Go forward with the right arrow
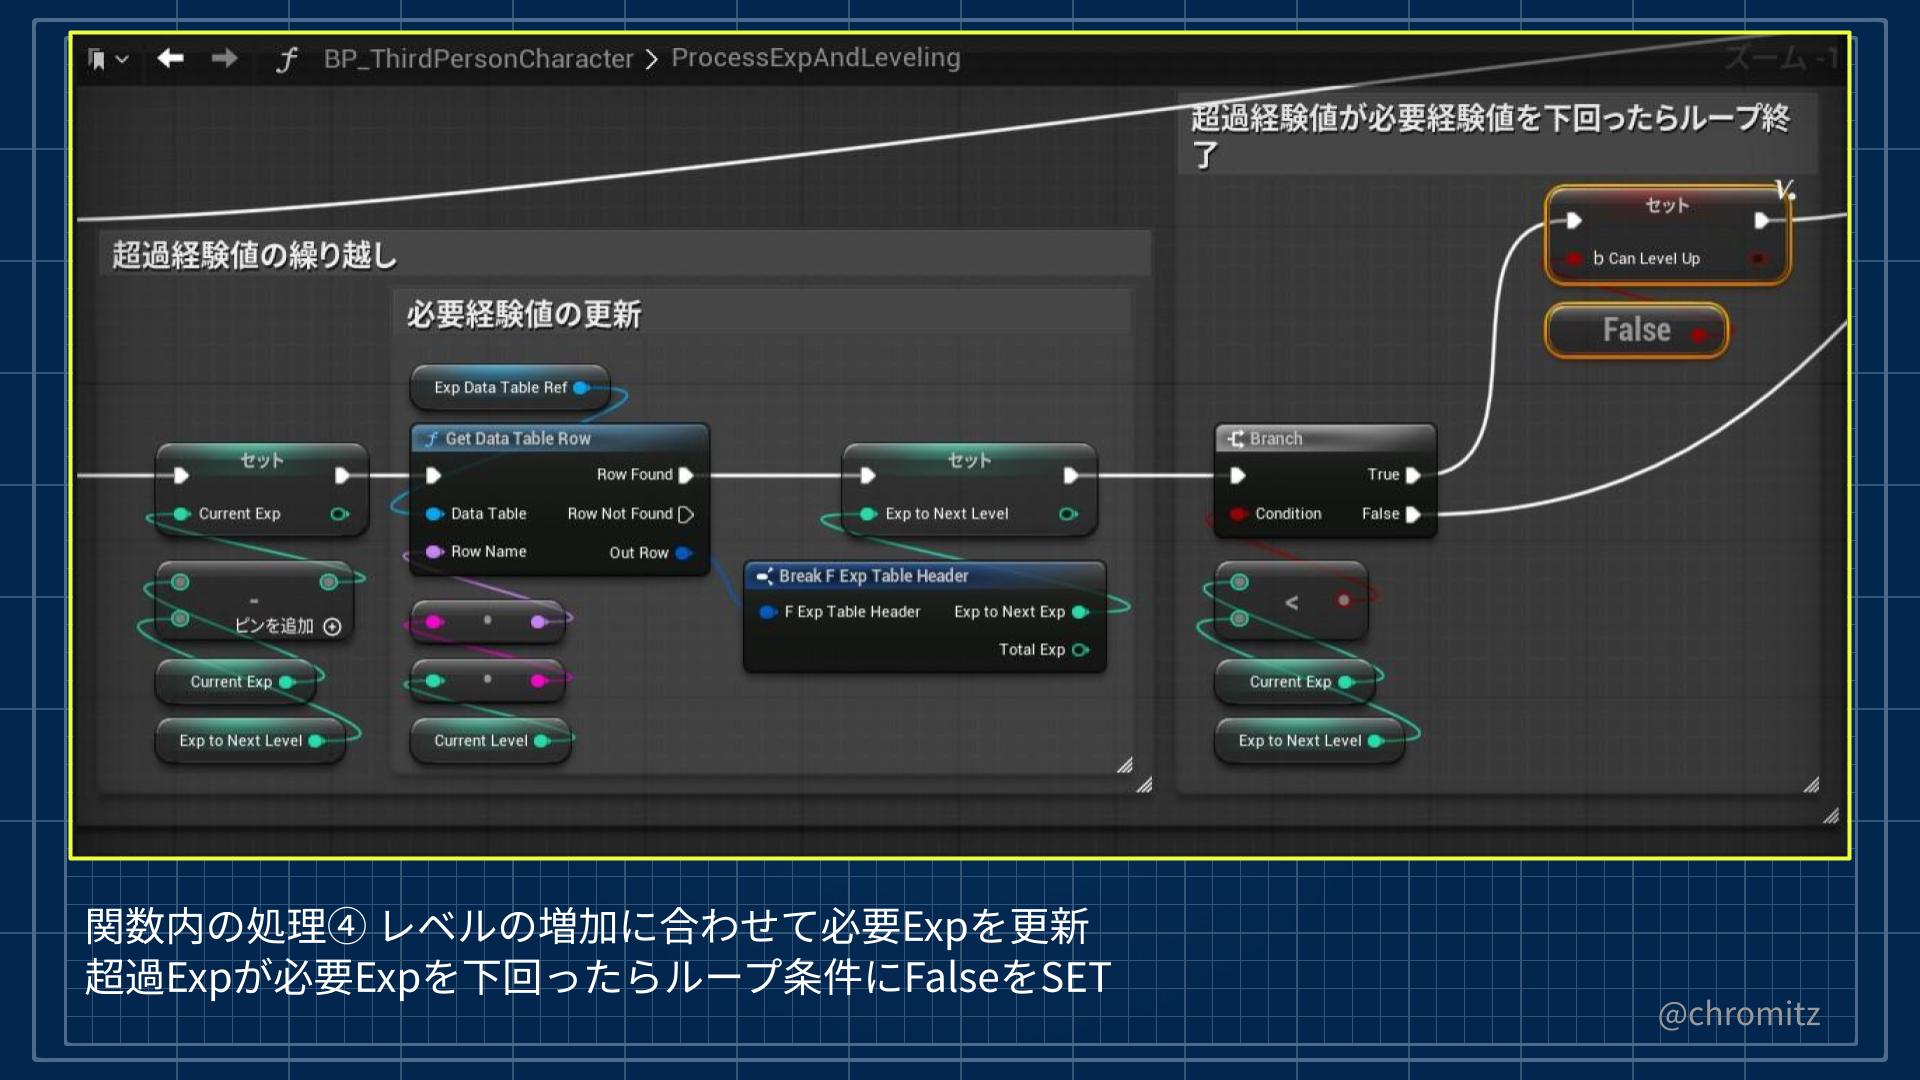 225,58
